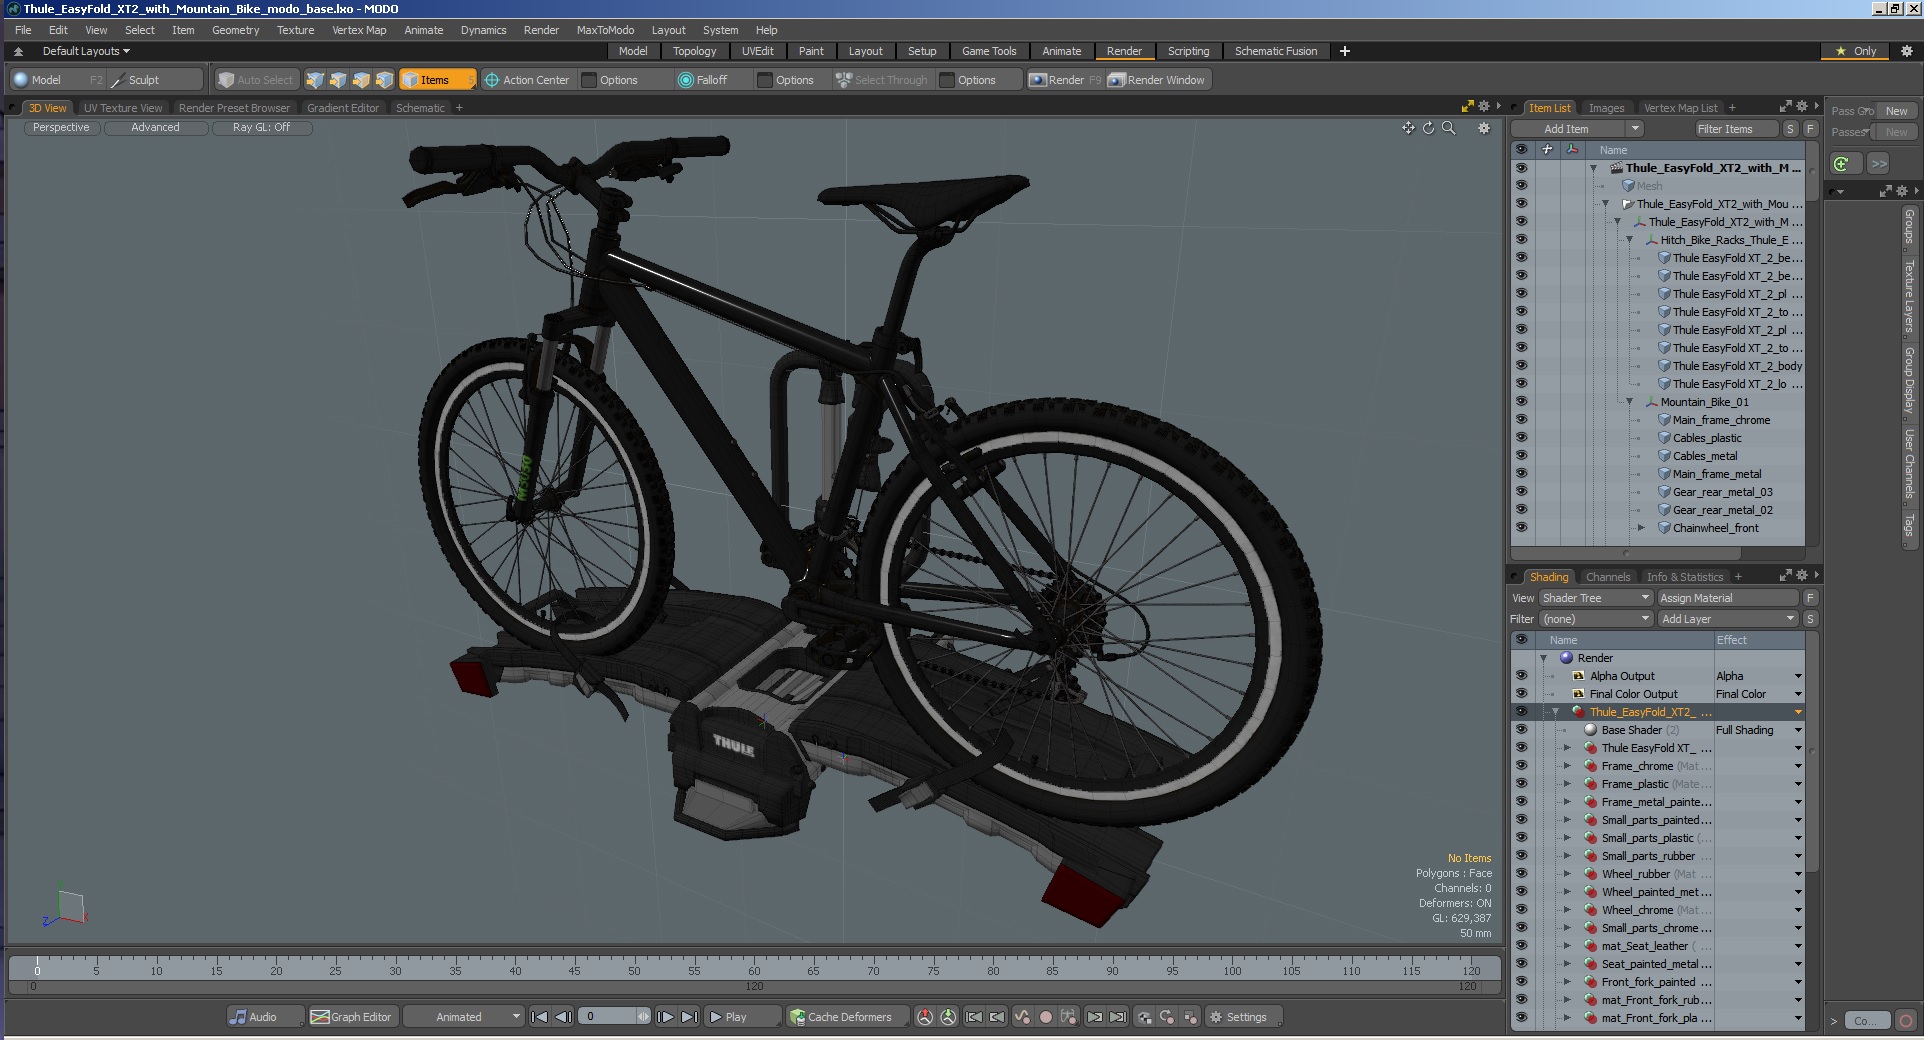Open the Vertex Map menu
1924x1040 pixels.
coord(359,30)
